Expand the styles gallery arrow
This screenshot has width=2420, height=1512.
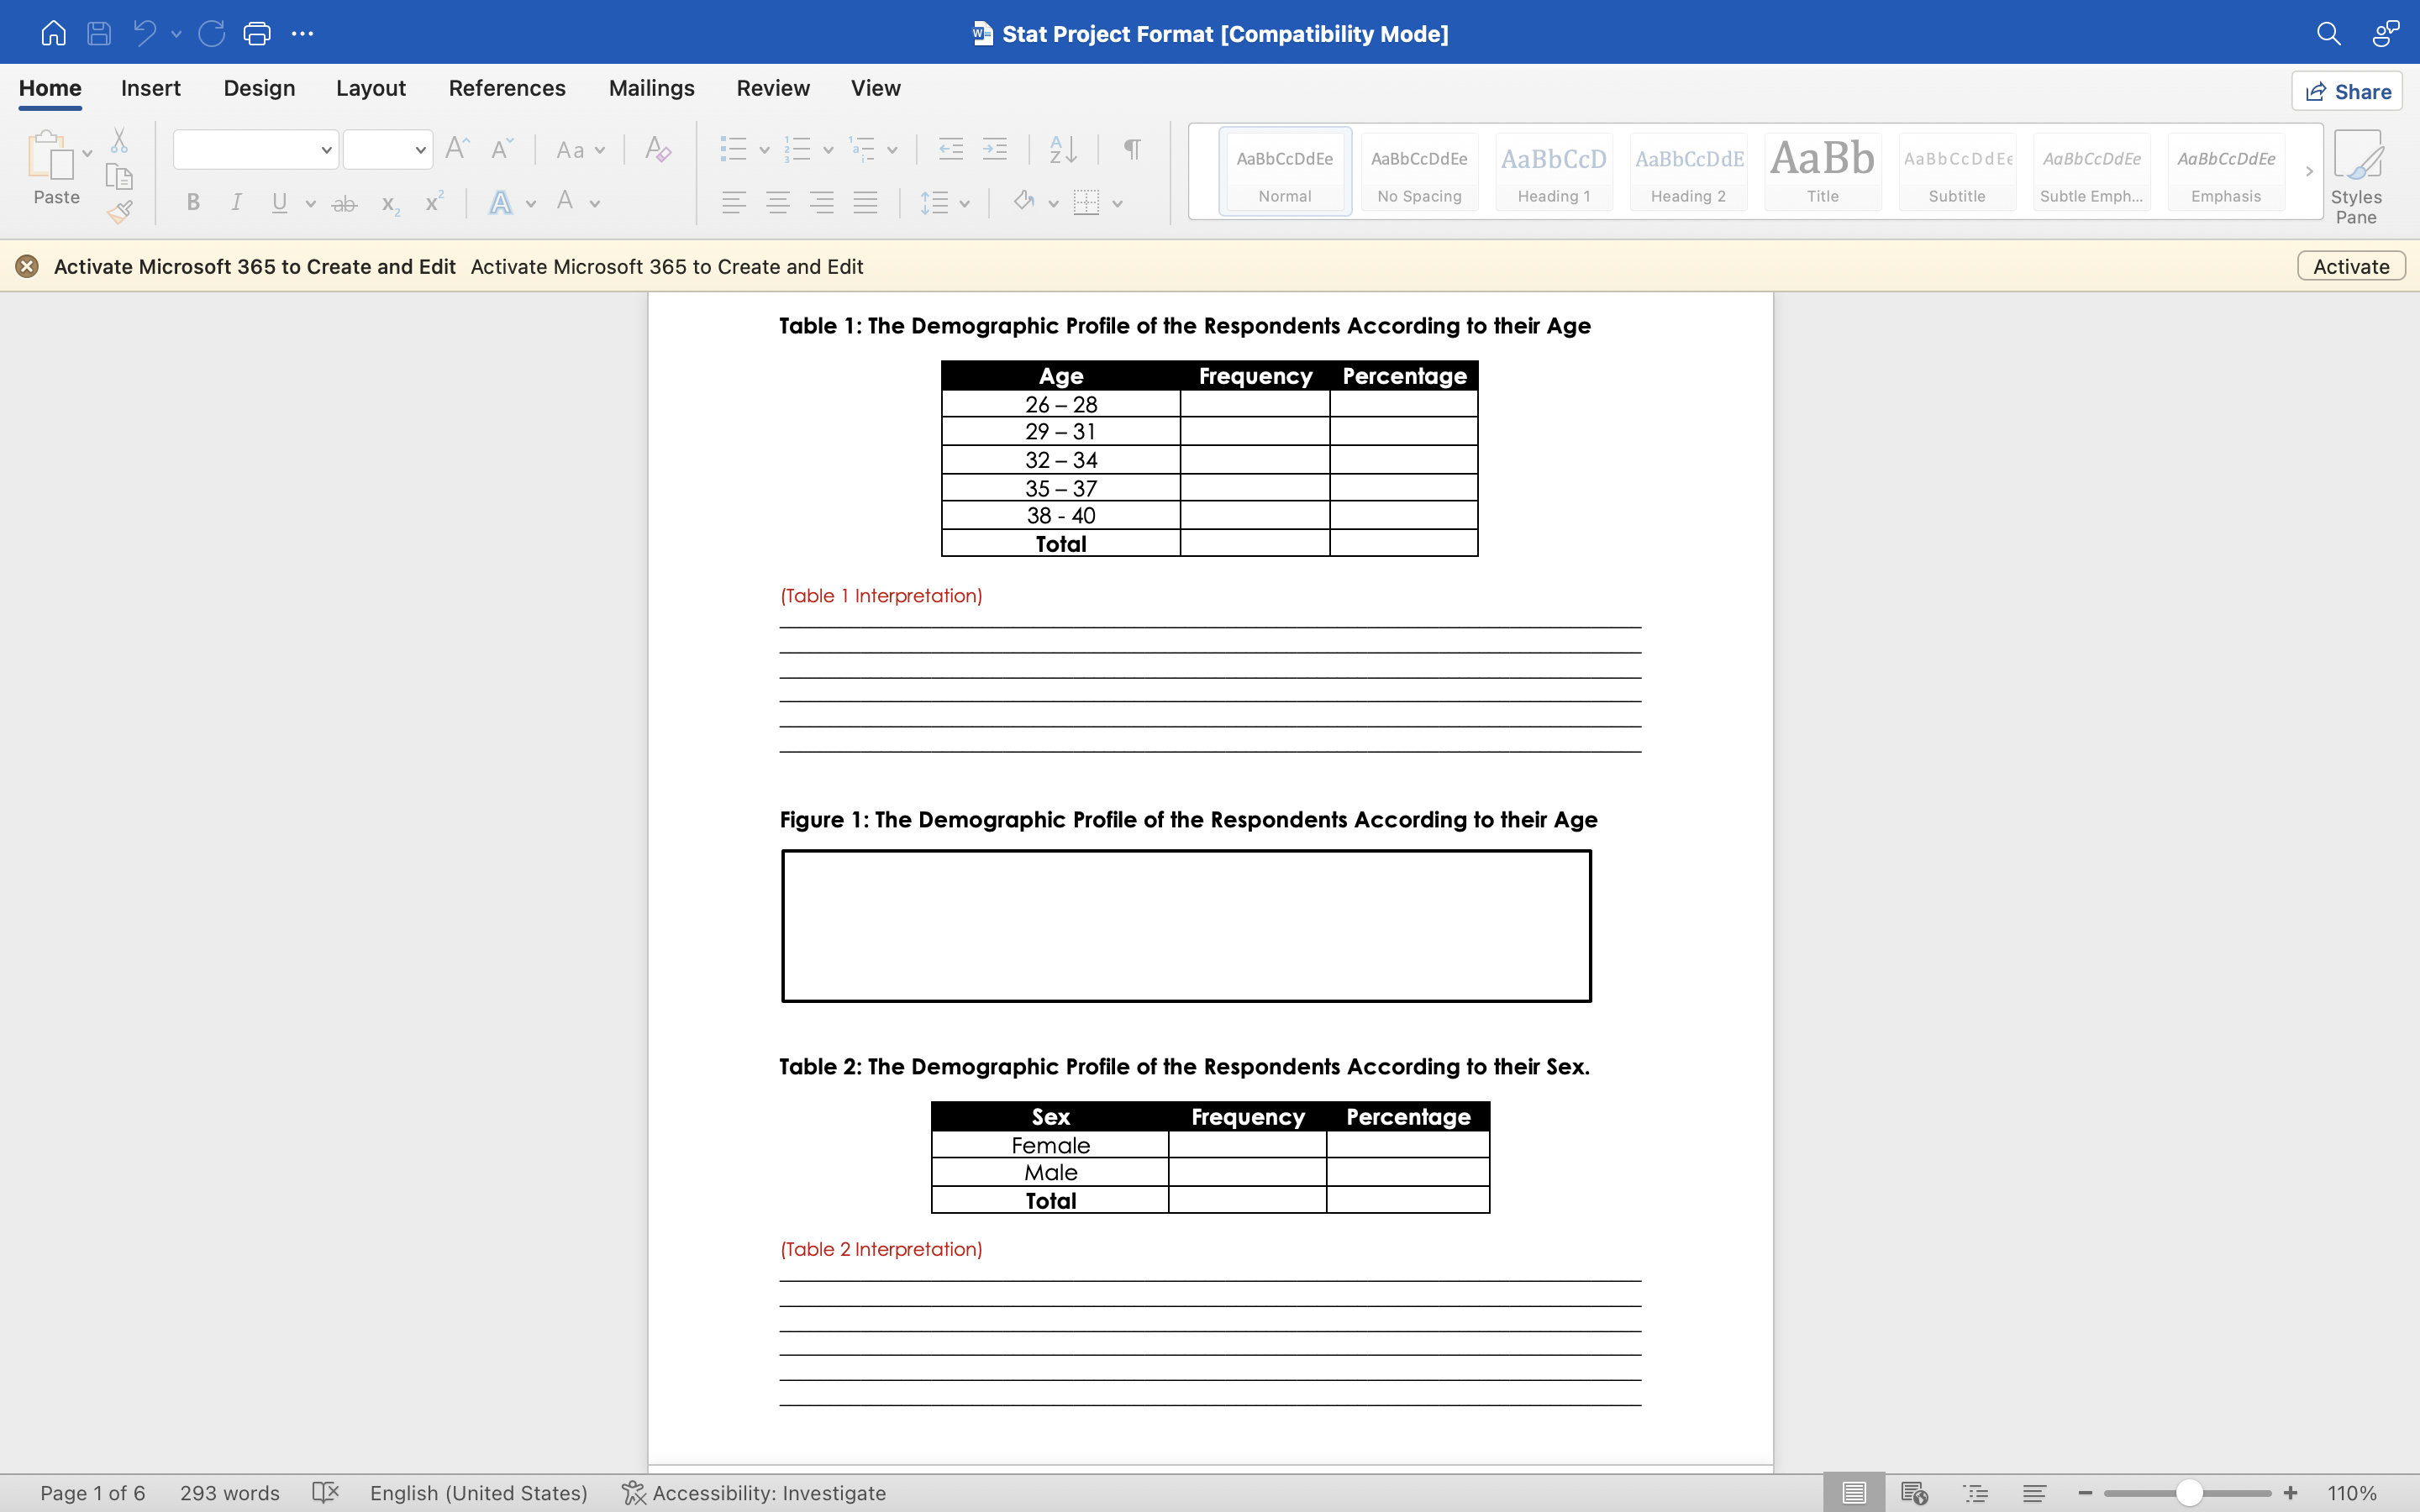2309,172
